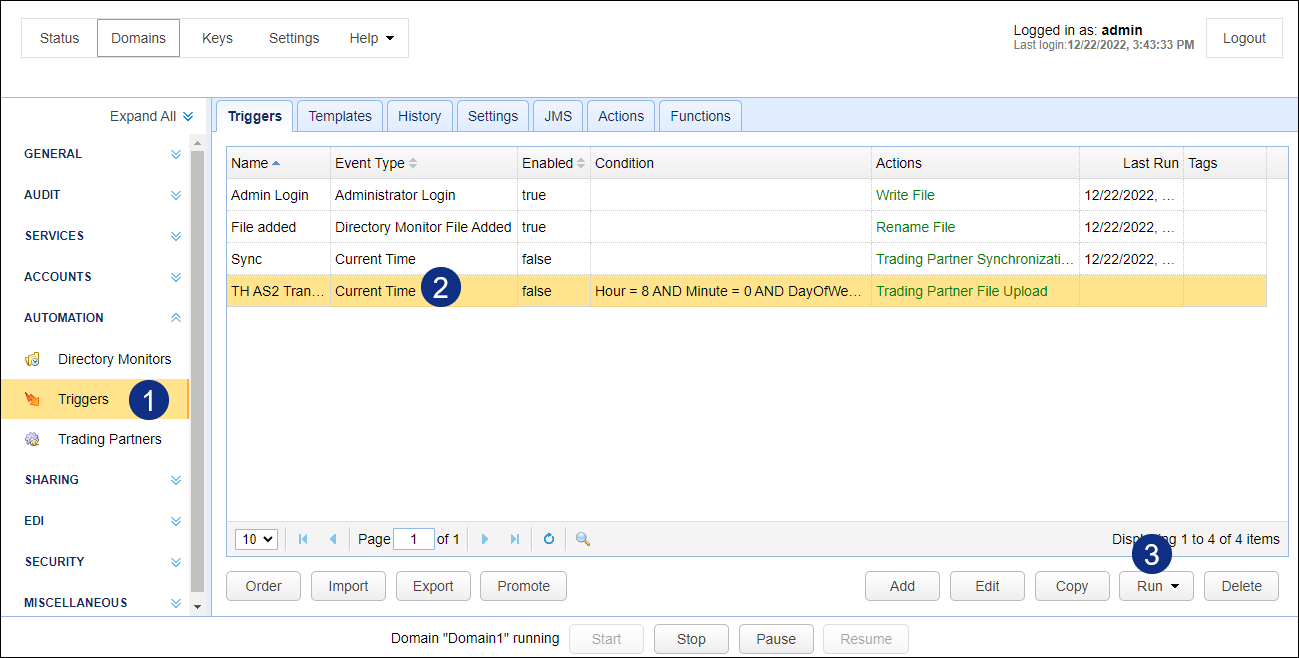Click the page number input field
This screenshot has width=1299, height=658.
[414, 539]
